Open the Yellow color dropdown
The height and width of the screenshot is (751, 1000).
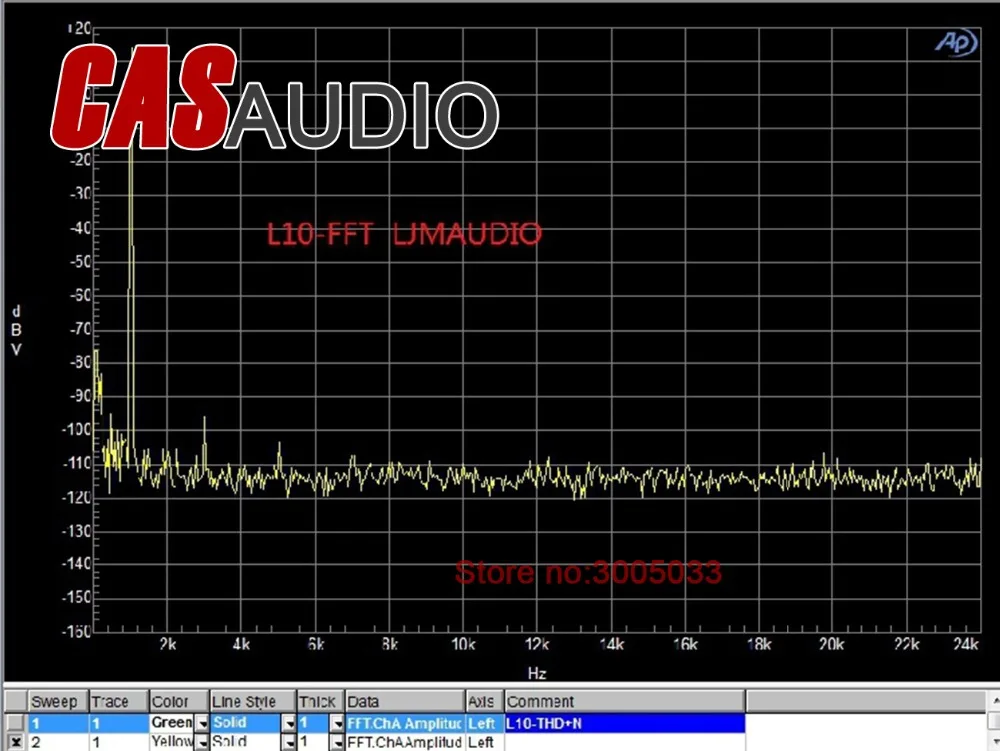click(x=201, y=742)
